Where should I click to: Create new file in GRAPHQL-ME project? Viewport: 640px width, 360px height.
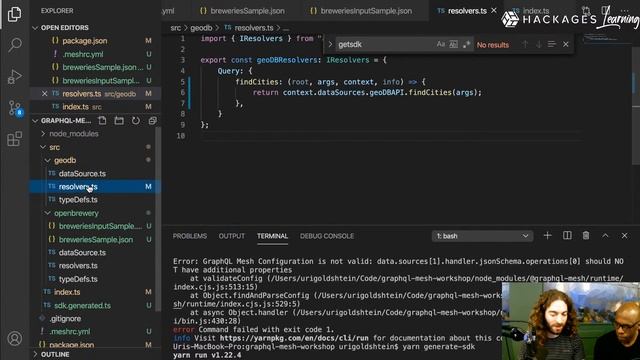[x=102, y=120]
